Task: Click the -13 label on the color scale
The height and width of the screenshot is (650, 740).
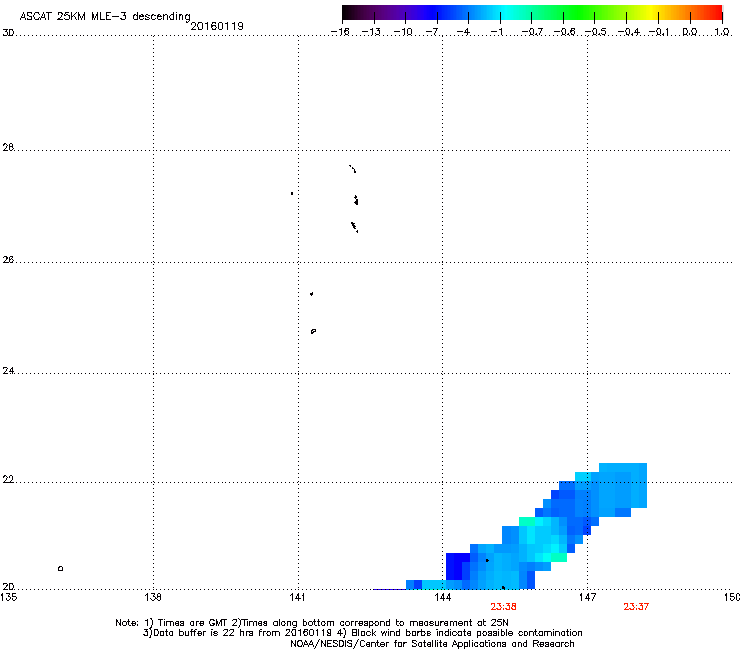Action: pos(371,32)
